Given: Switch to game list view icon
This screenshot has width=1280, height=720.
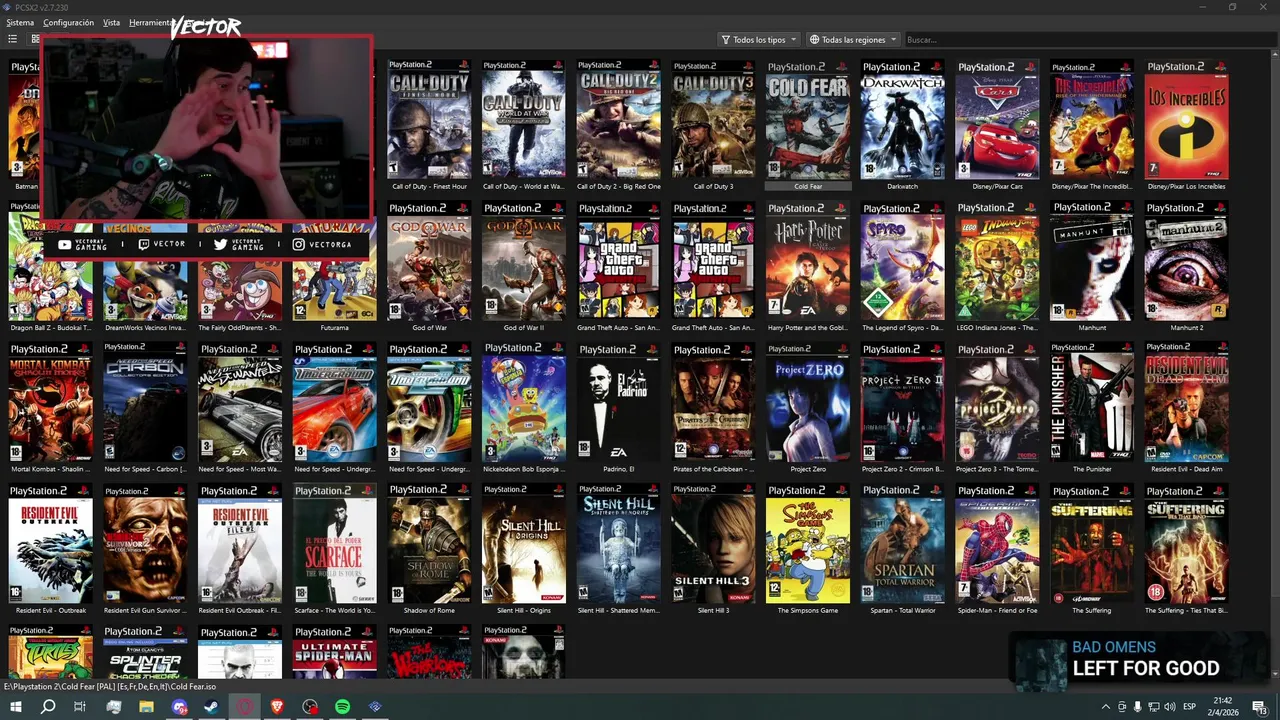Looking at the screenshot, I should 12,40.
